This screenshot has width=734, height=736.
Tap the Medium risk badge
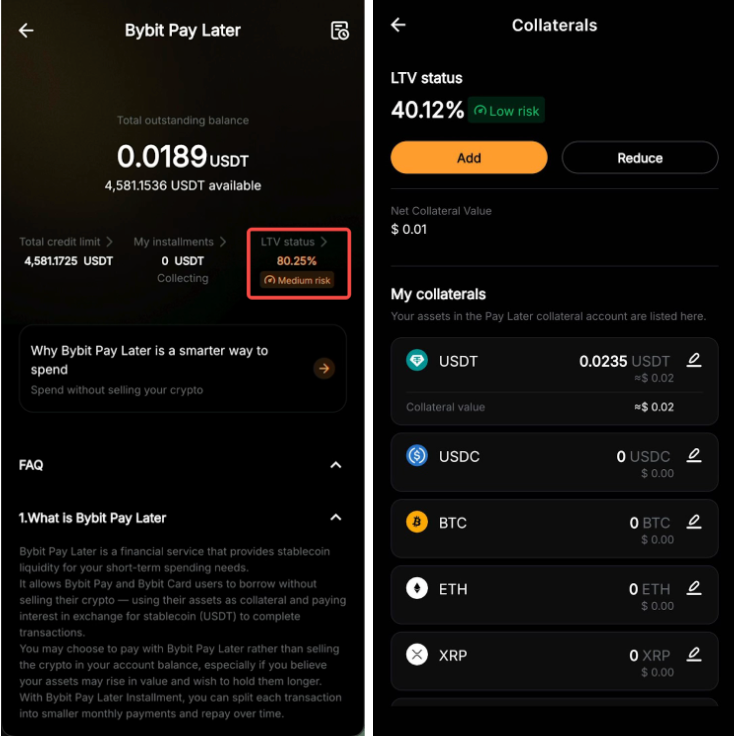(x=297, y=281)
